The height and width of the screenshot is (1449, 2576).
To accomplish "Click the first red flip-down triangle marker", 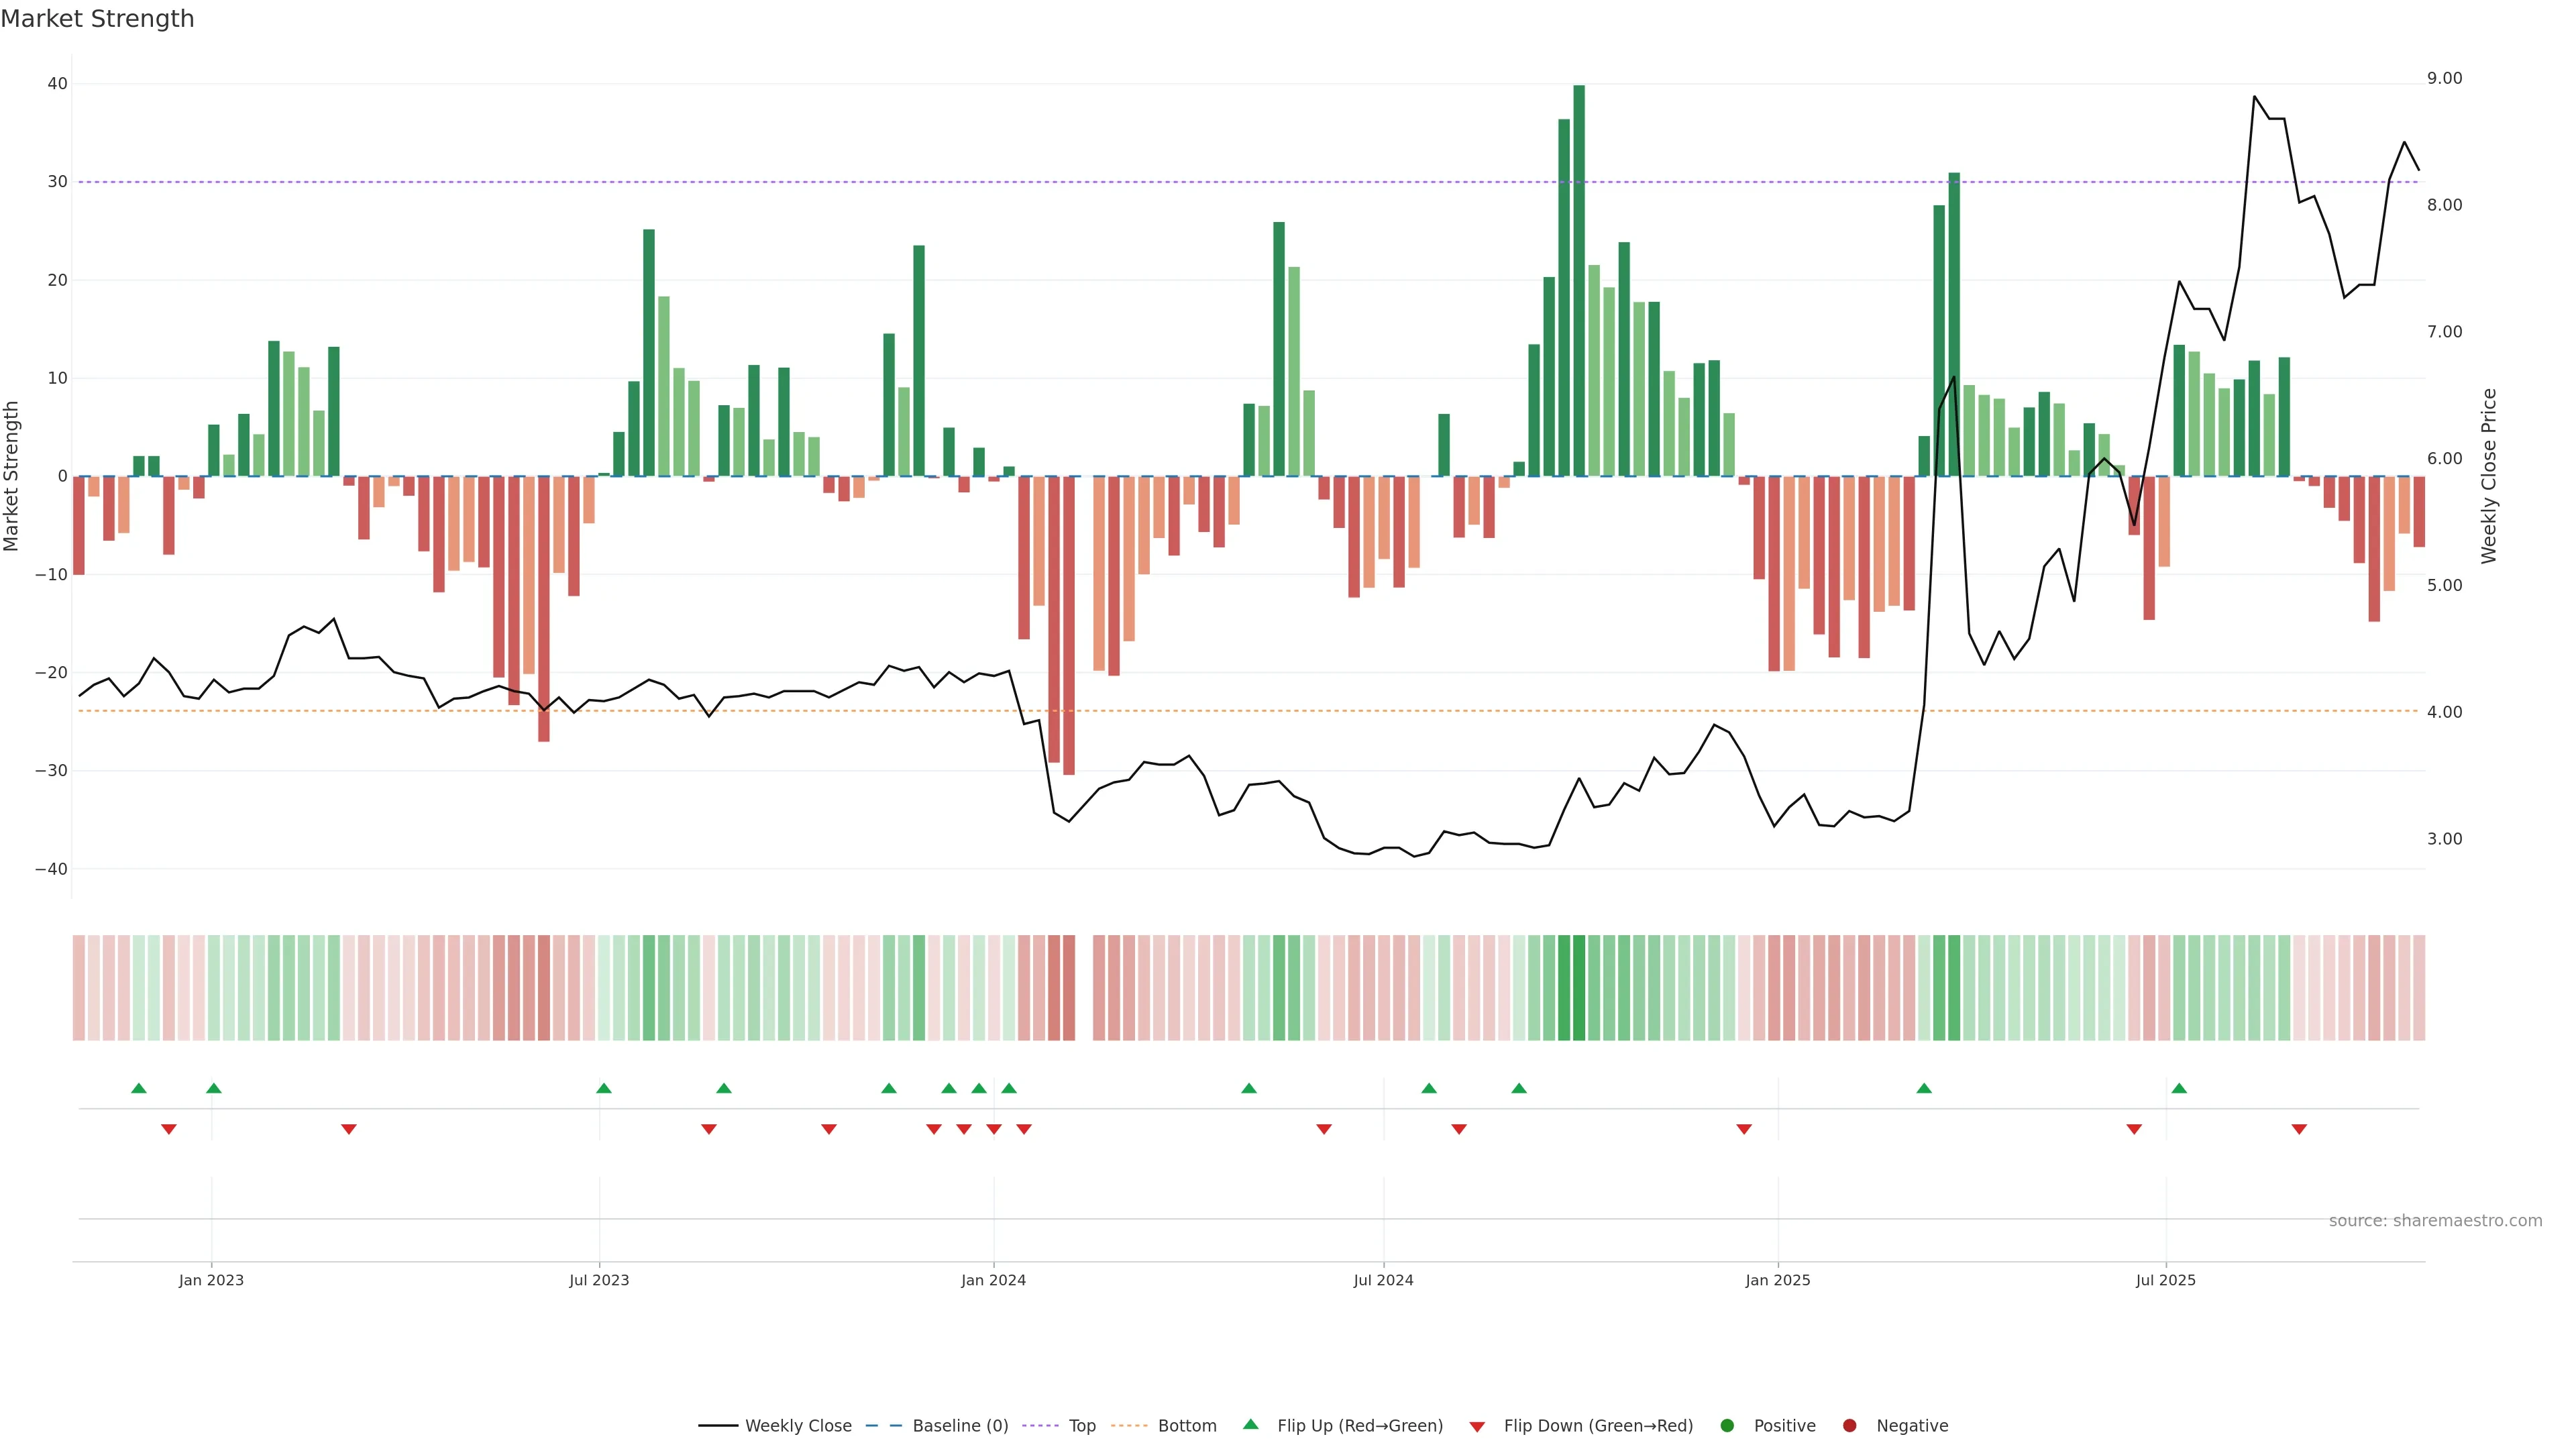I will click(169, 1129).
